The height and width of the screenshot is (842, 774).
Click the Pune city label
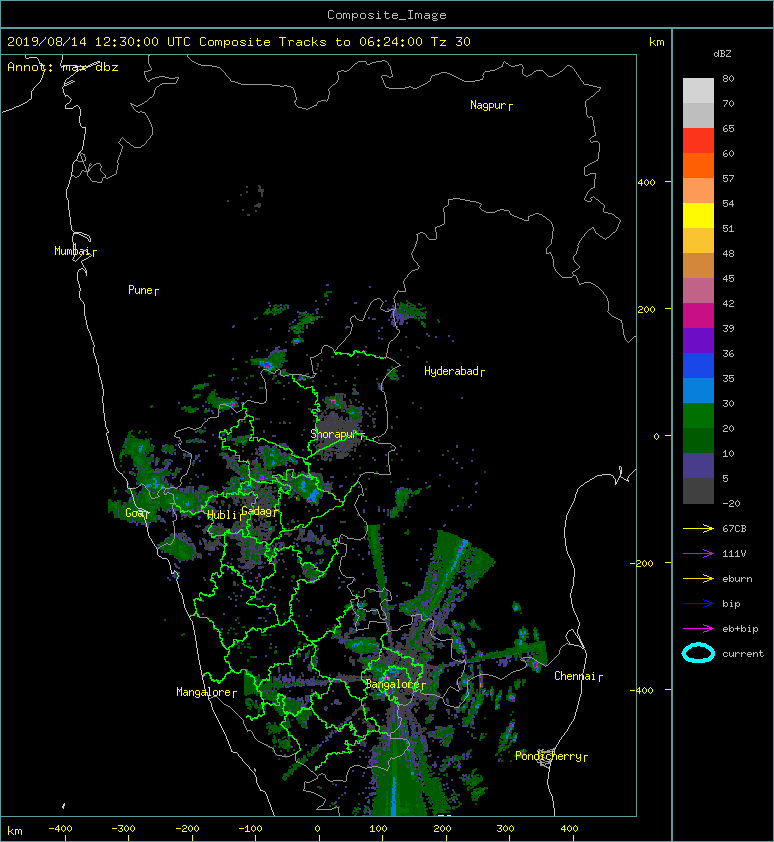click(140, 290)
